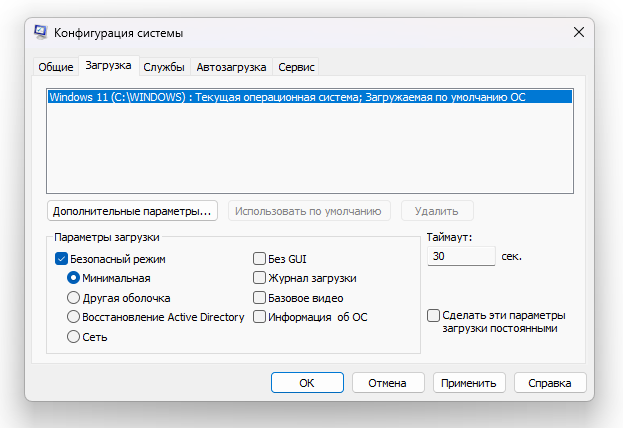Go to the Автозагрузка tab
The image size is (623, 428).
232,67
